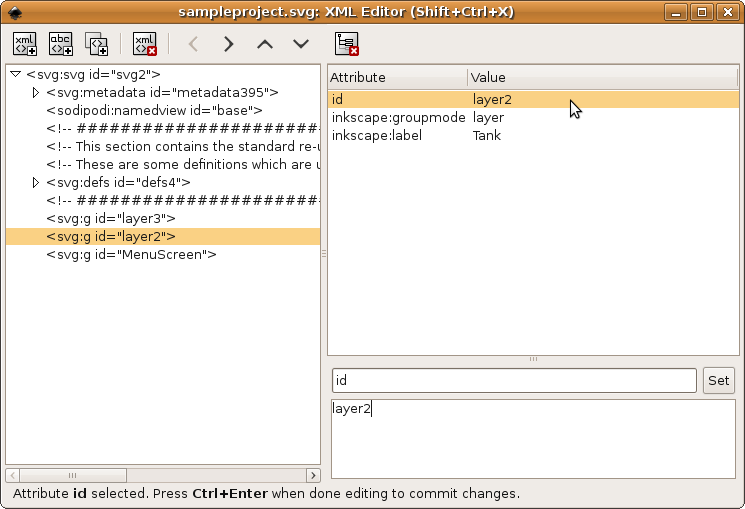Select the sodipodi:namedview id="base" node
Image resolution: width=745 pixels, height=509 pixels.
154,110
